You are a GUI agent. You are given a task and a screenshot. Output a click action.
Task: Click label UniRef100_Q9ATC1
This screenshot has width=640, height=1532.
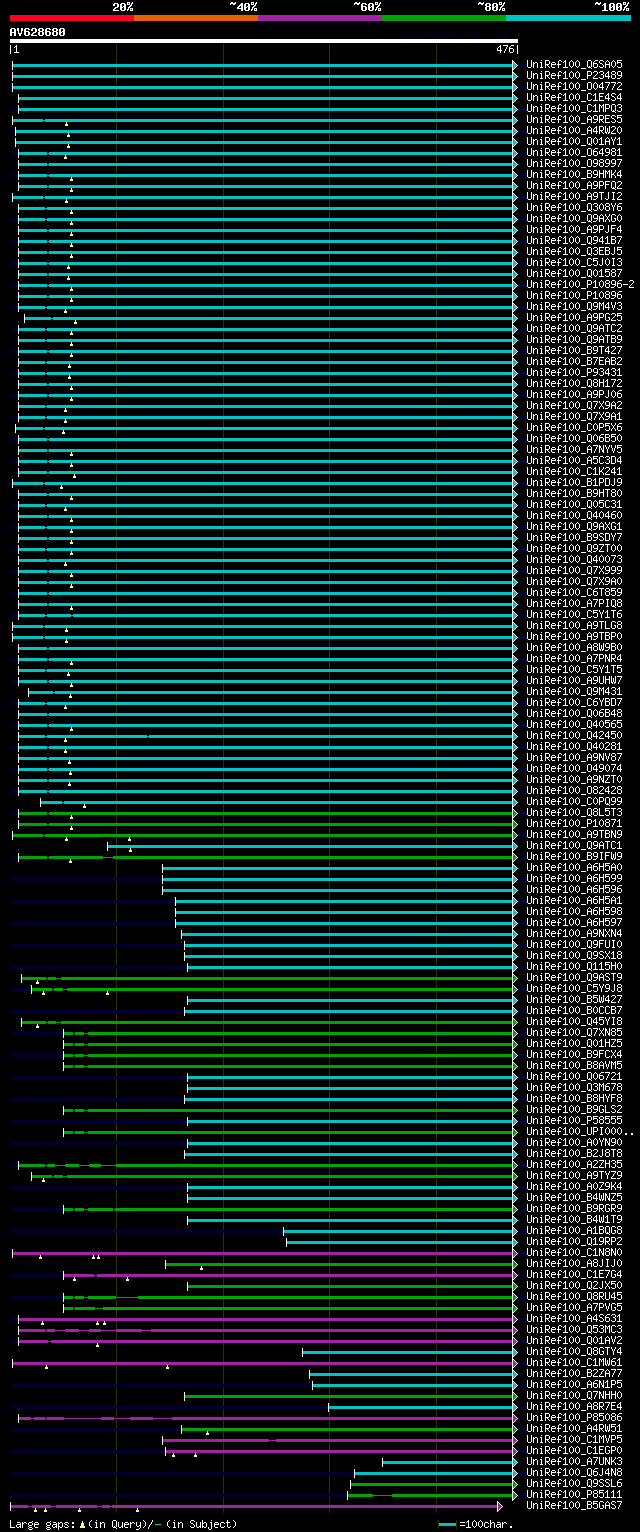tap(574, 845)
